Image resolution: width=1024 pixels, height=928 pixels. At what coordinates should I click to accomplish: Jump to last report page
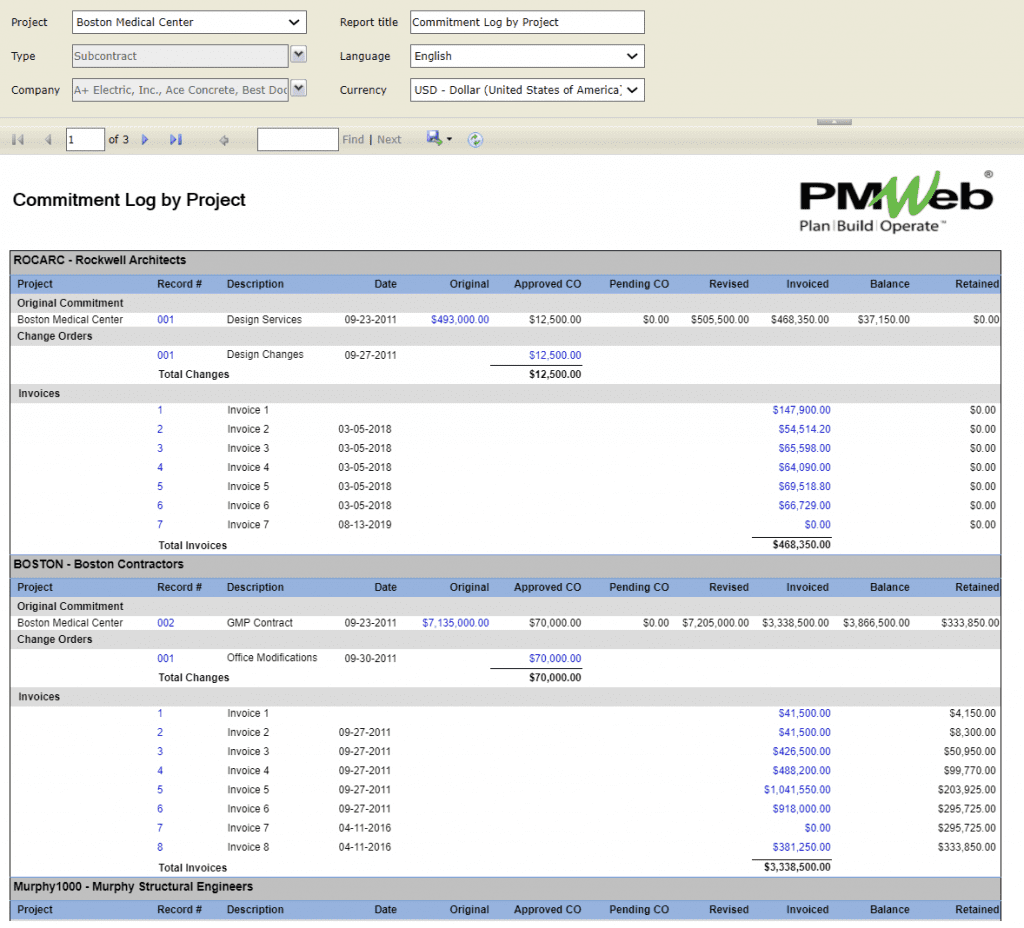176,140
